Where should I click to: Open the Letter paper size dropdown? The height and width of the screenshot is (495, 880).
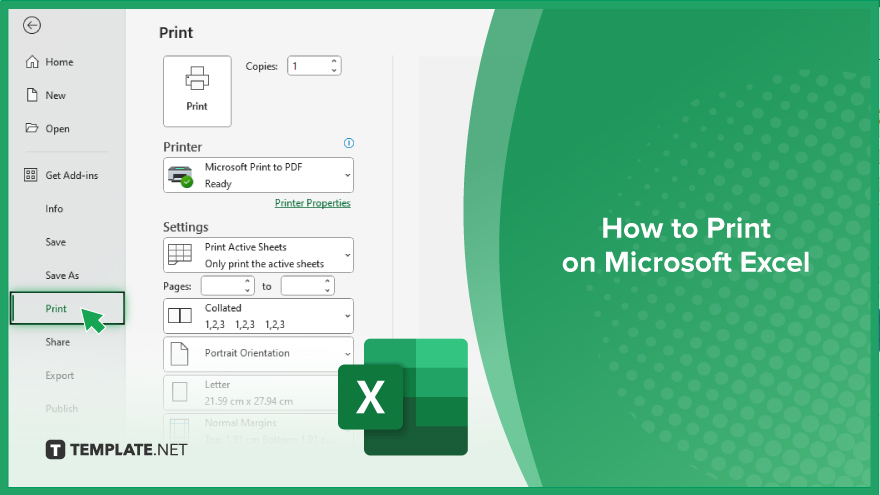(x=258, y=392)
